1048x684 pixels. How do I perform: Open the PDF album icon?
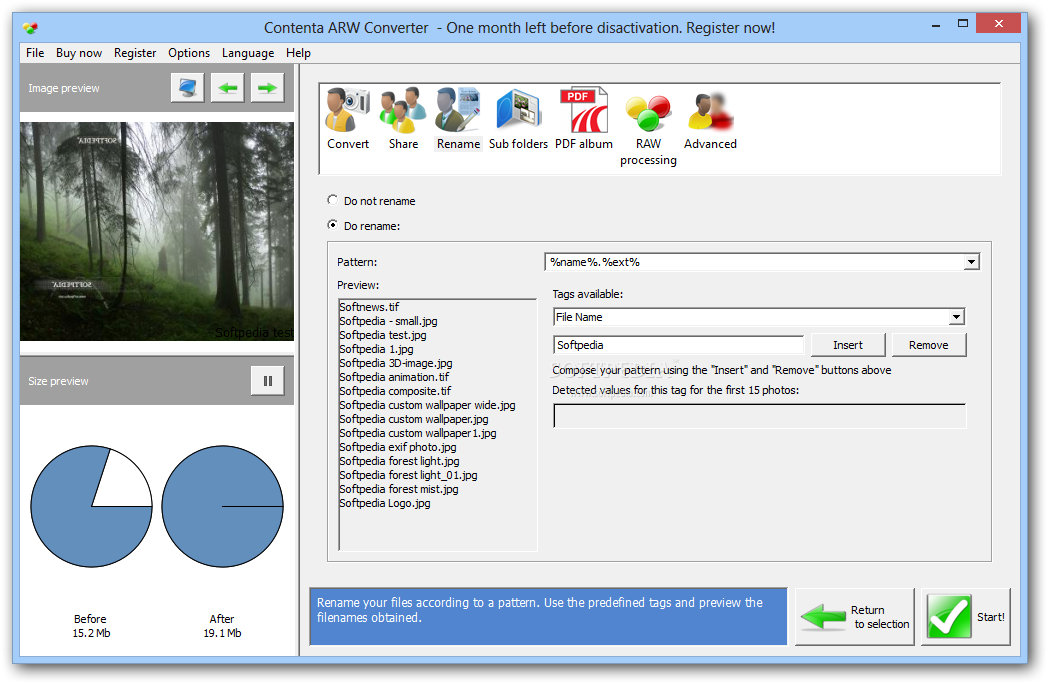583,119
